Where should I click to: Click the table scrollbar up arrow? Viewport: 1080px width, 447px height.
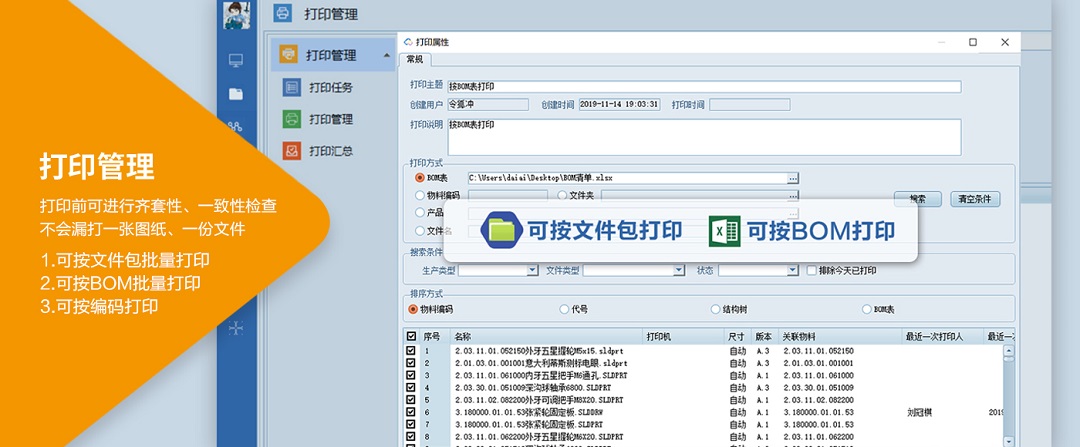(1008, 351)
